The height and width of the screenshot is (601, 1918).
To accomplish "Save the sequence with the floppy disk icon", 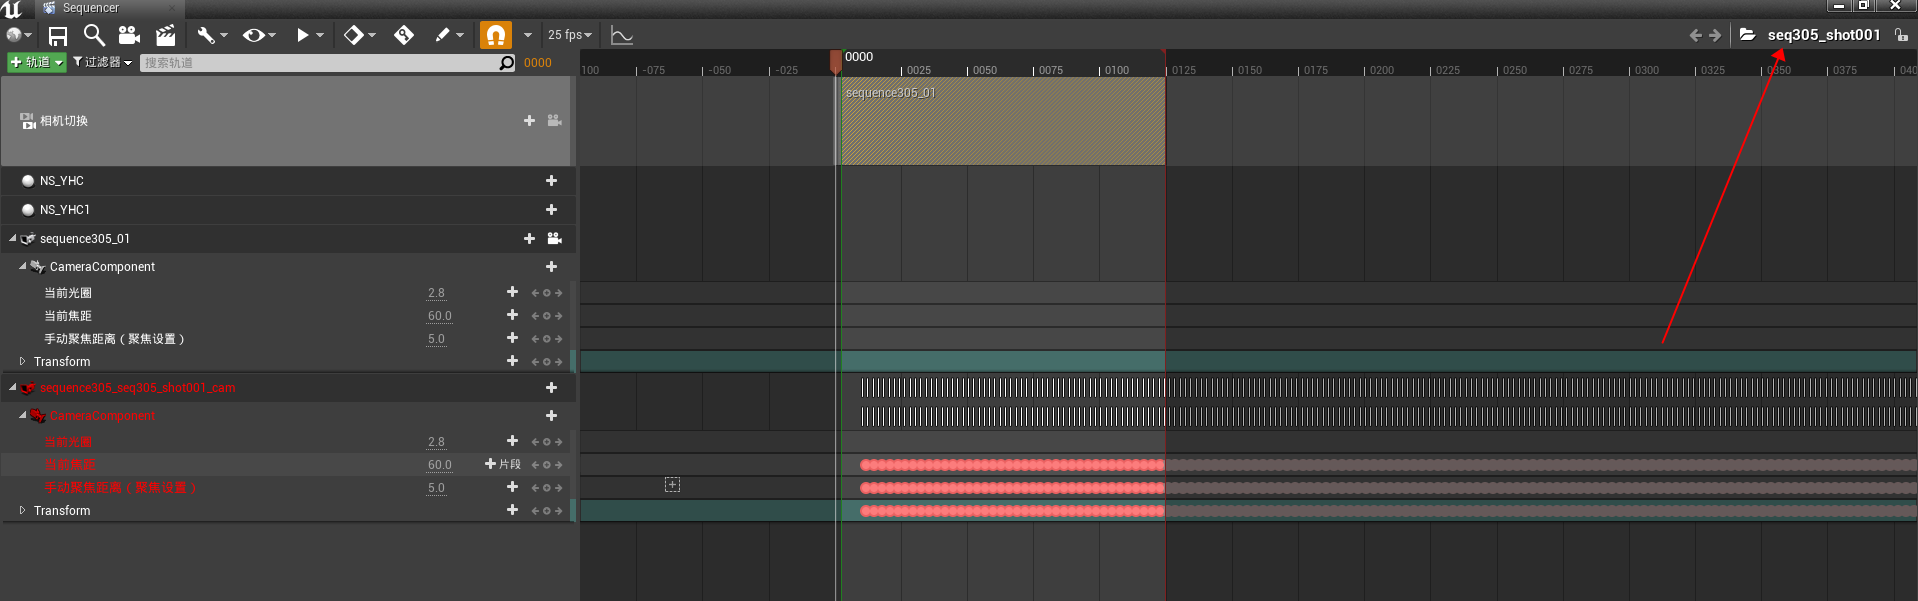I will [58, 36].
